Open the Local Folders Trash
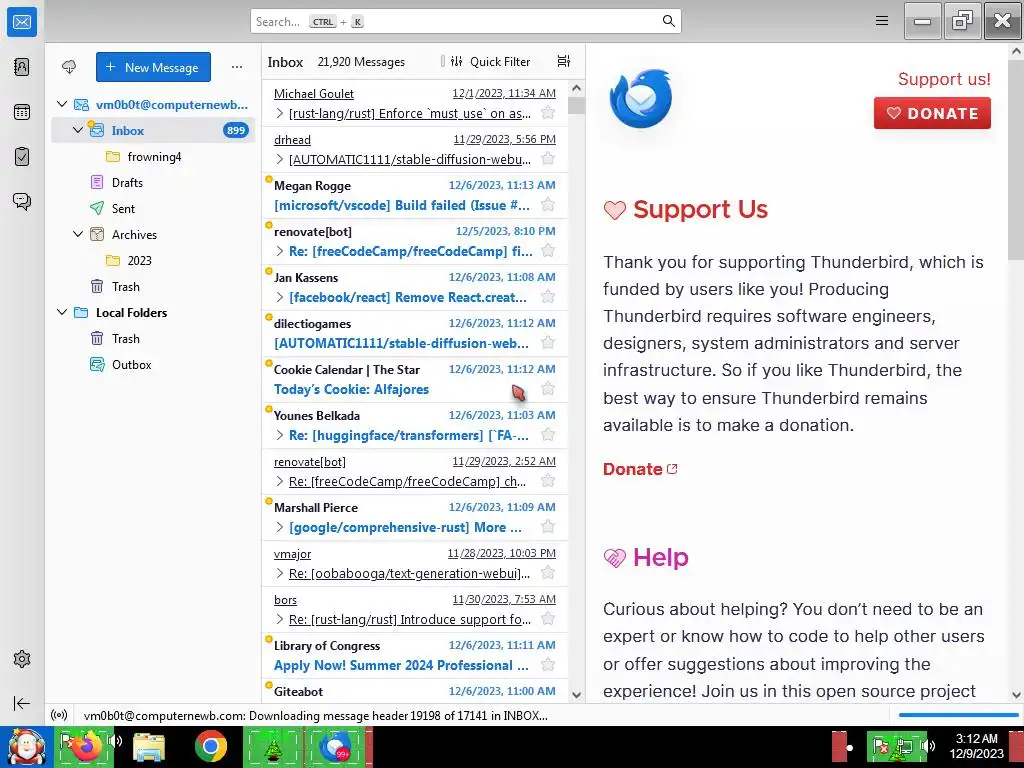Screen dimensions: 1024x768 (x=153, y=338)
